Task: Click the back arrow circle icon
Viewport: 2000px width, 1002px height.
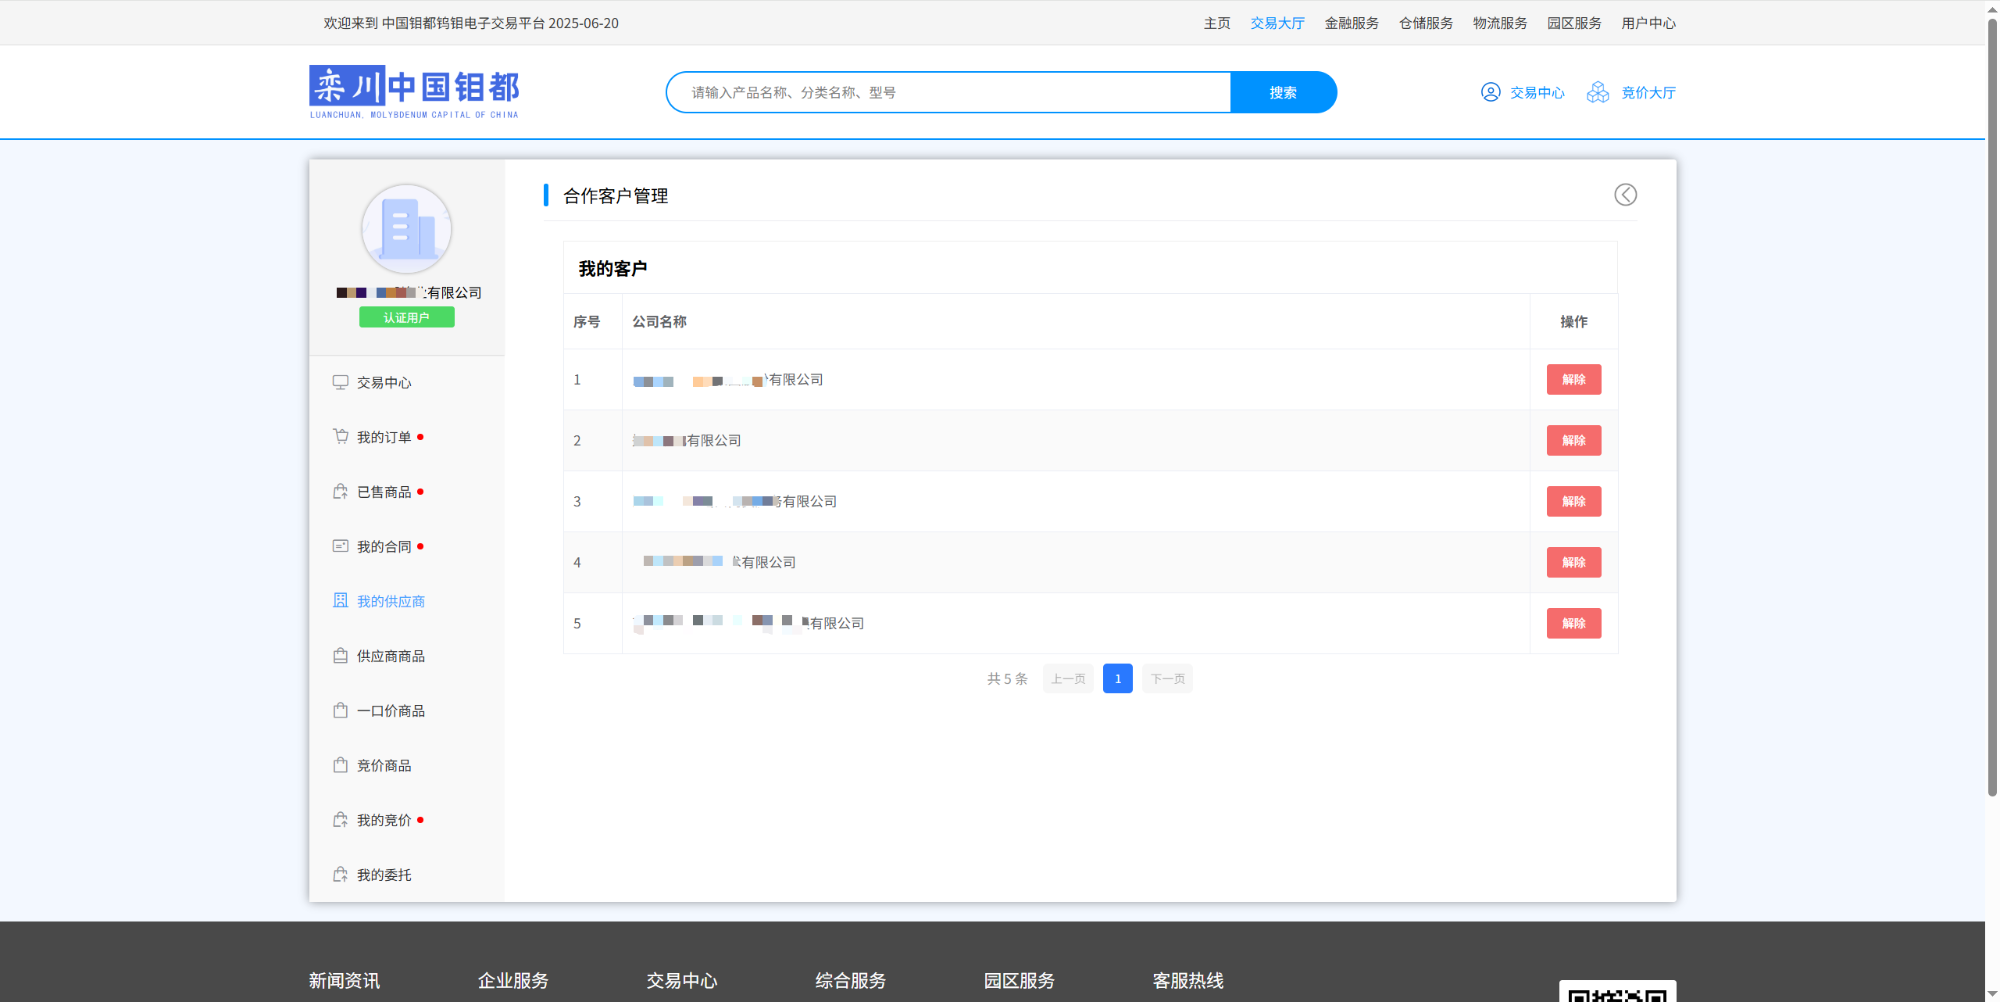Action: pyautogui.click(x=1625, y=195)
